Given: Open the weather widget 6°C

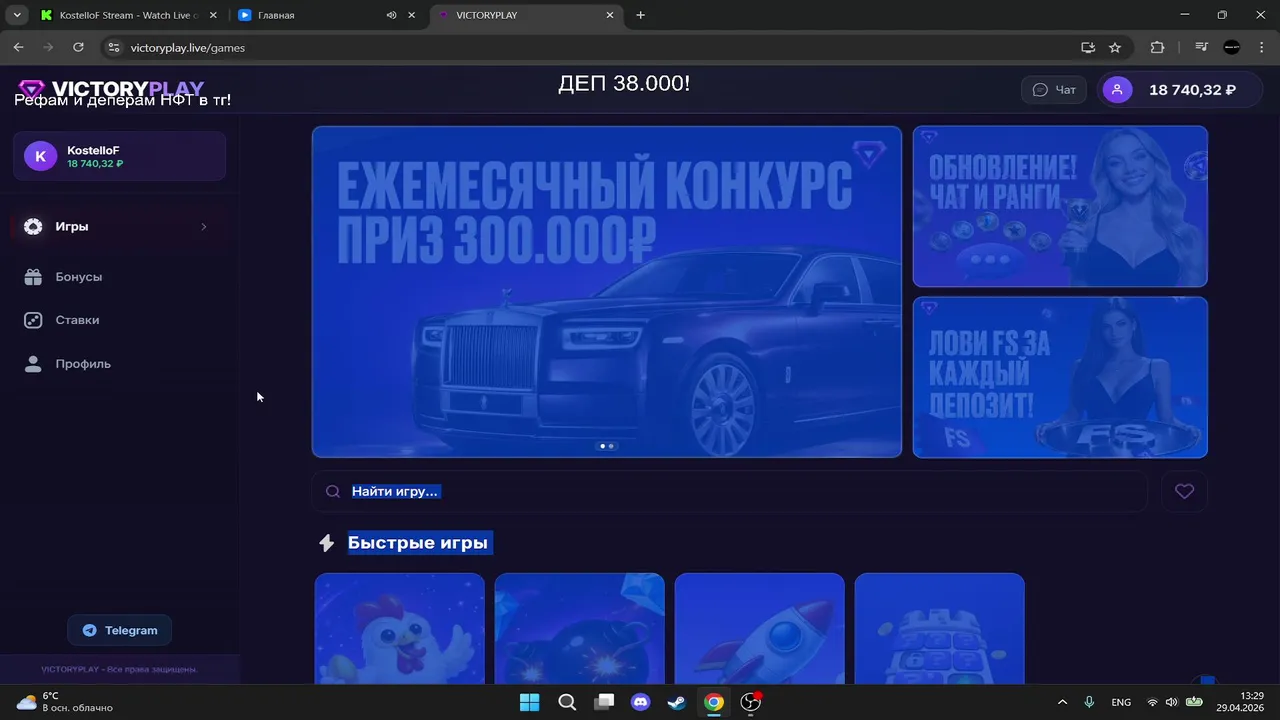Looking at the screenshot, I should point(65,702).
